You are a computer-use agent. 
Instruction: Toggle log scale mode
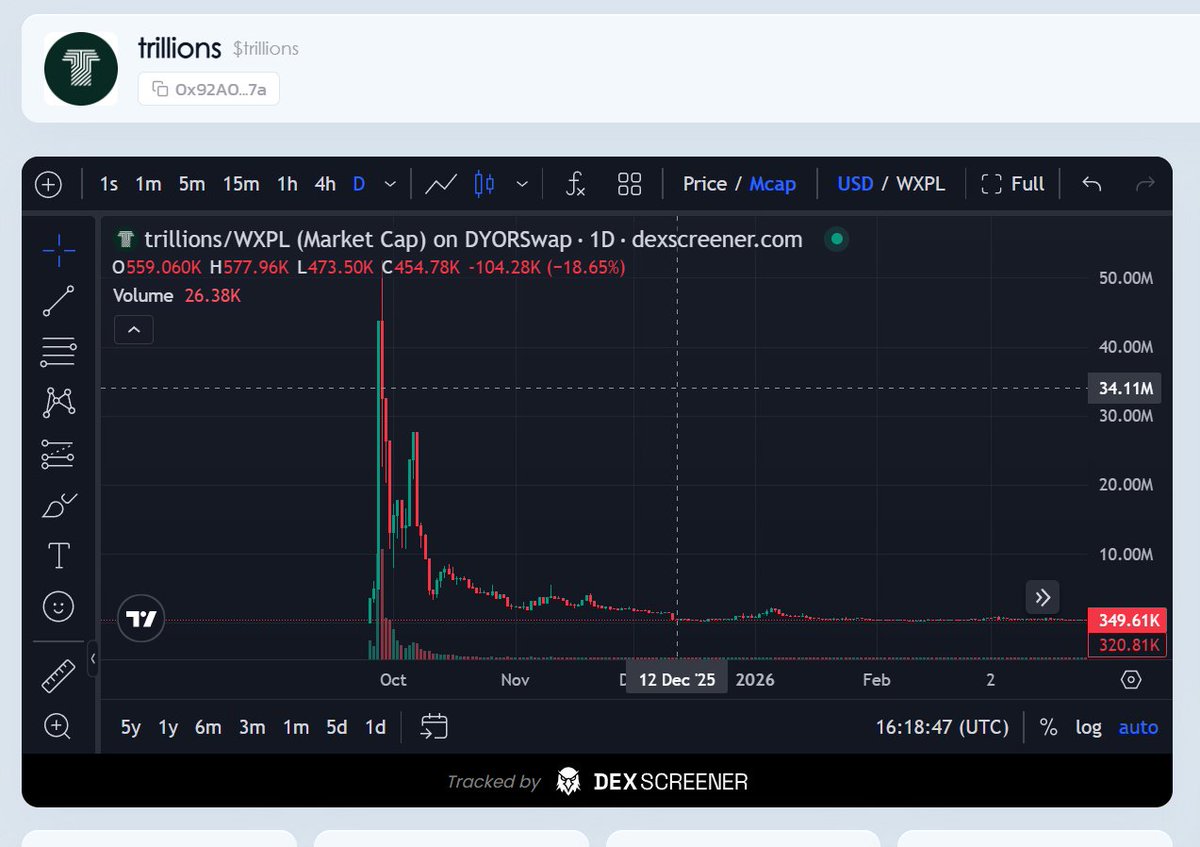(x=1088, y=727)
